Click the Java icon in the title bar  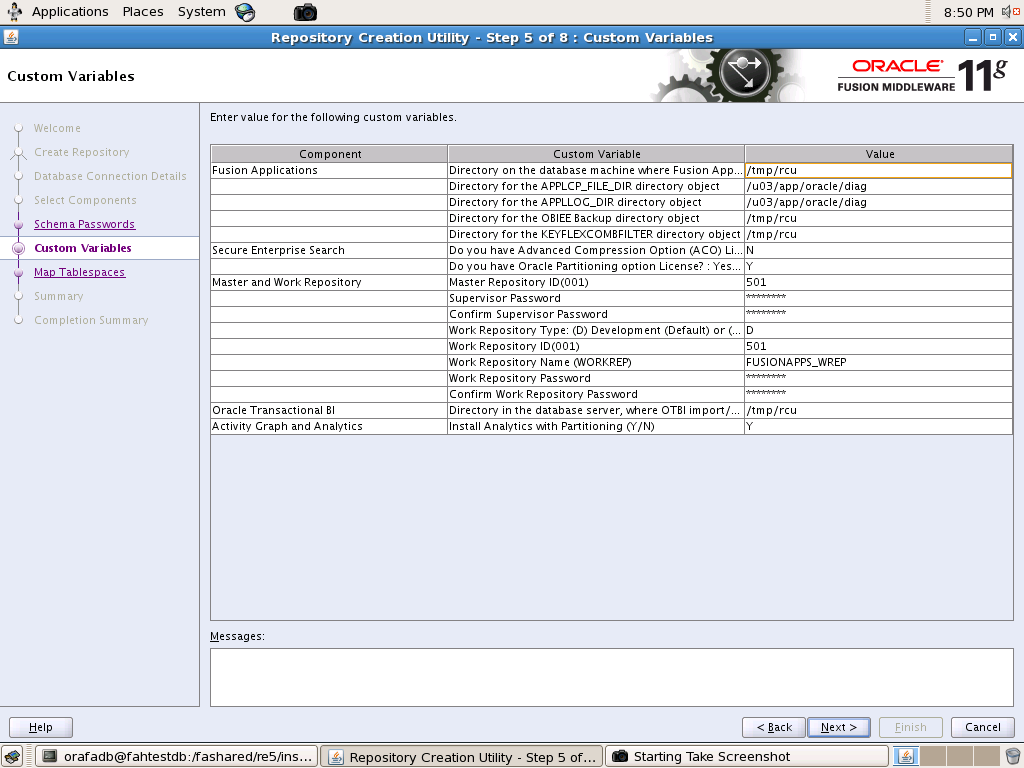(10, 37)
